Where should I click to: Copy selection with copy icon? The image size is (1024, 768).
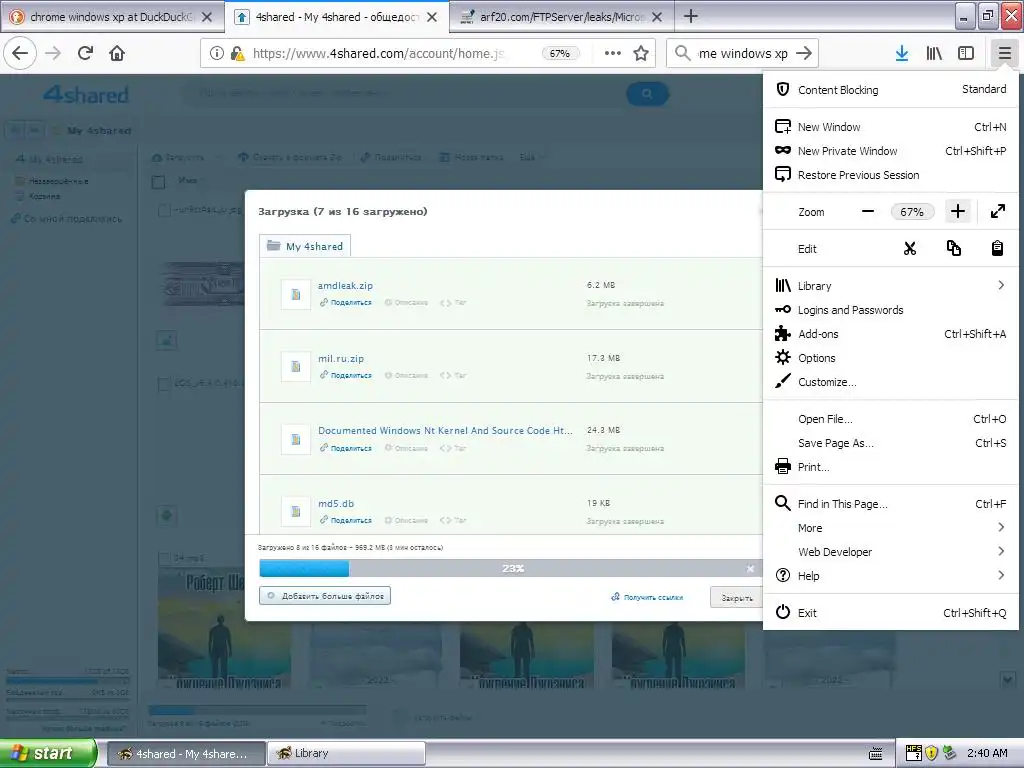coord(953,249)
